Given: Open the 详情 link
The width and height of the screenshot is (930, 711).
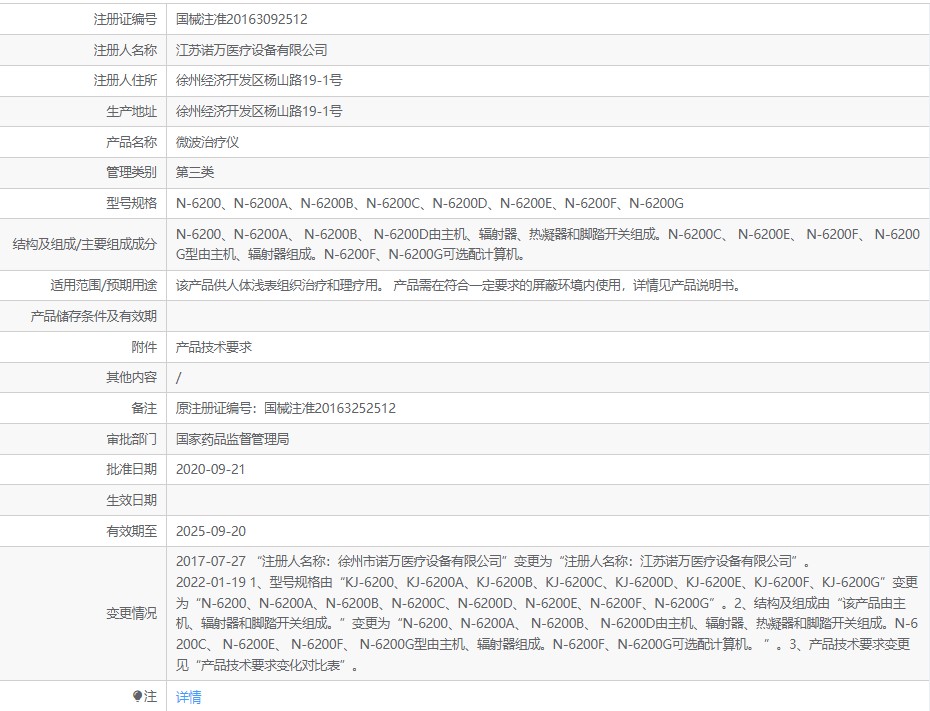Looking at the screenshot, I should pos(189,697).
